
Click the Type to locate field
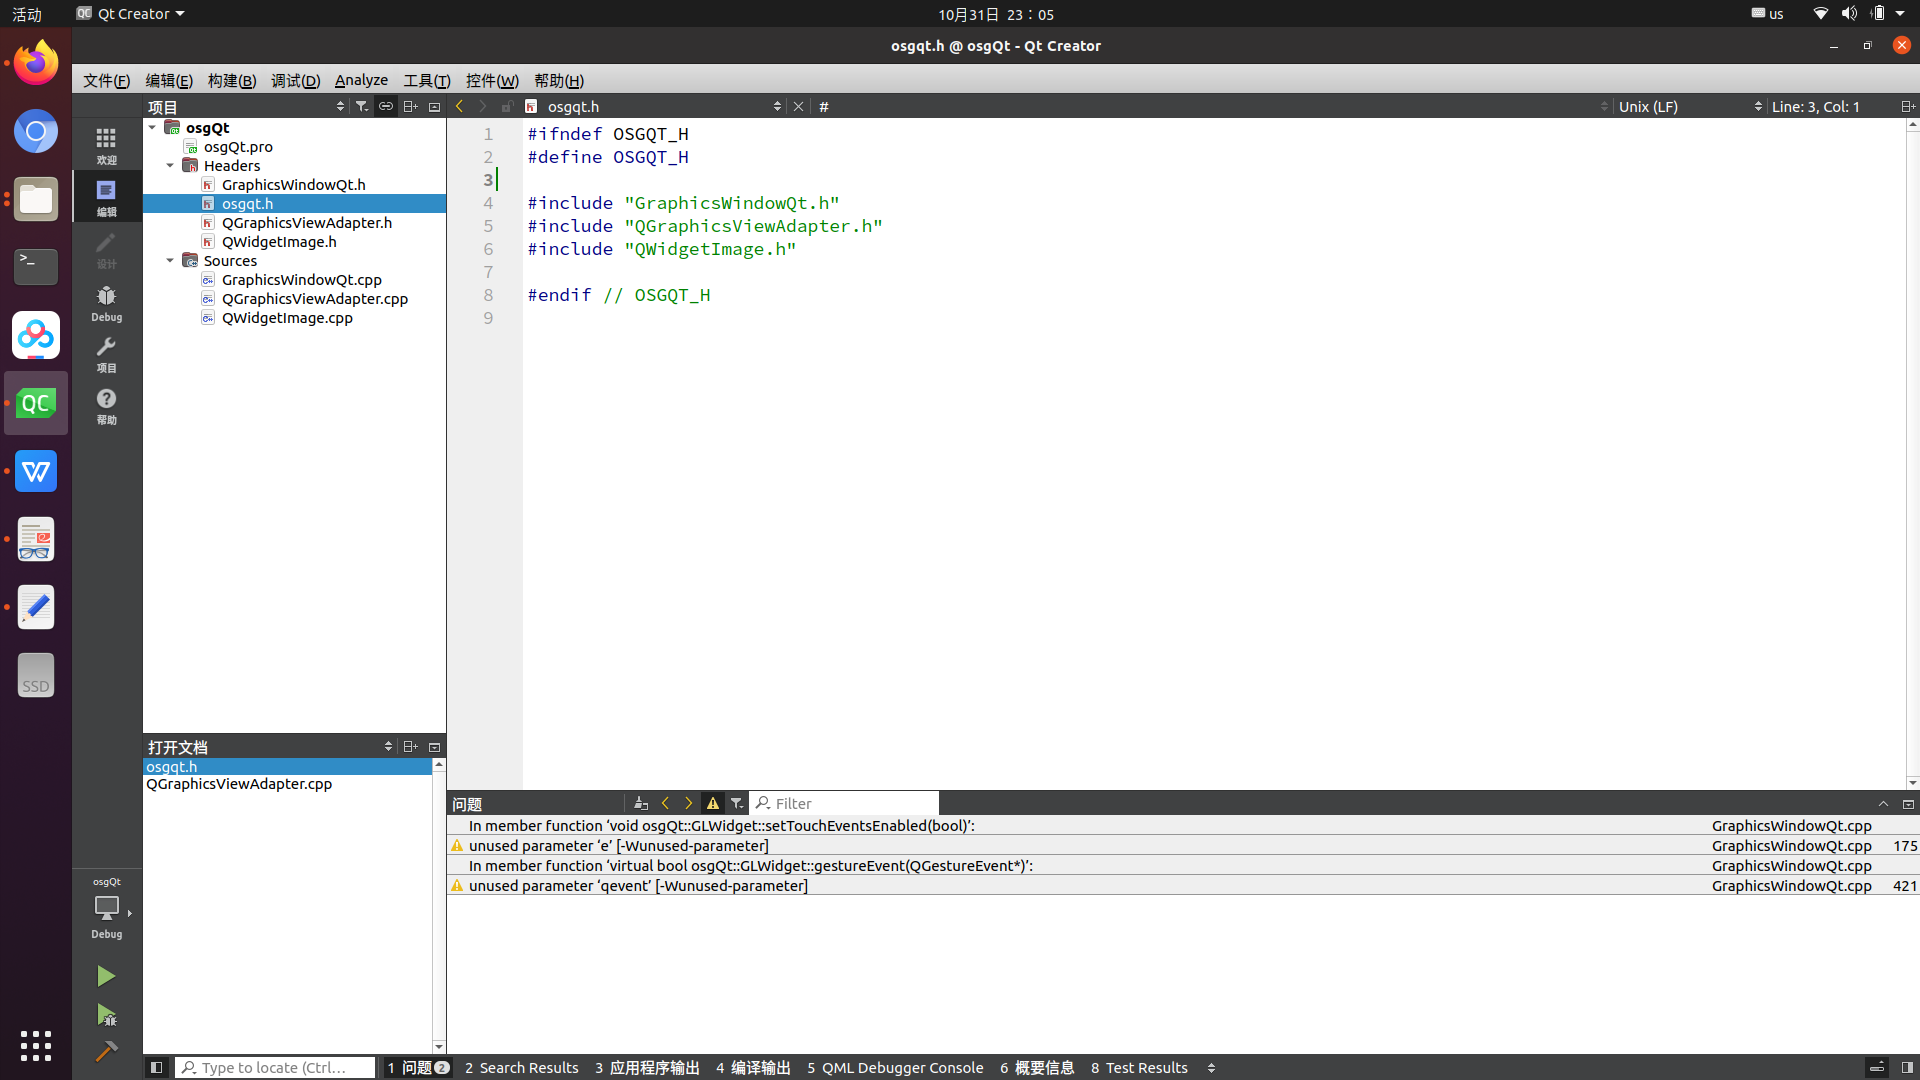tap(275, 1067)
